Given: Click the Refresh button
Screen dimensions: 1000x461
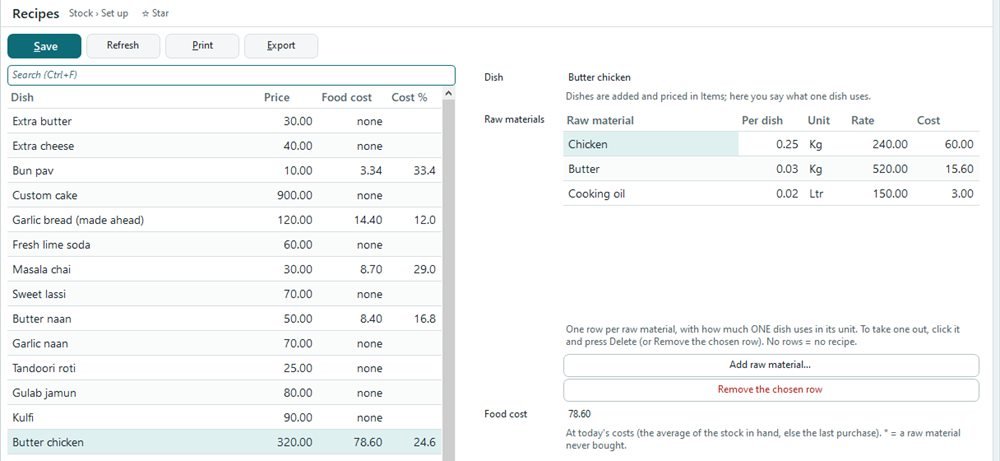Looking at the screenshot, I should (x=123, y=46).
